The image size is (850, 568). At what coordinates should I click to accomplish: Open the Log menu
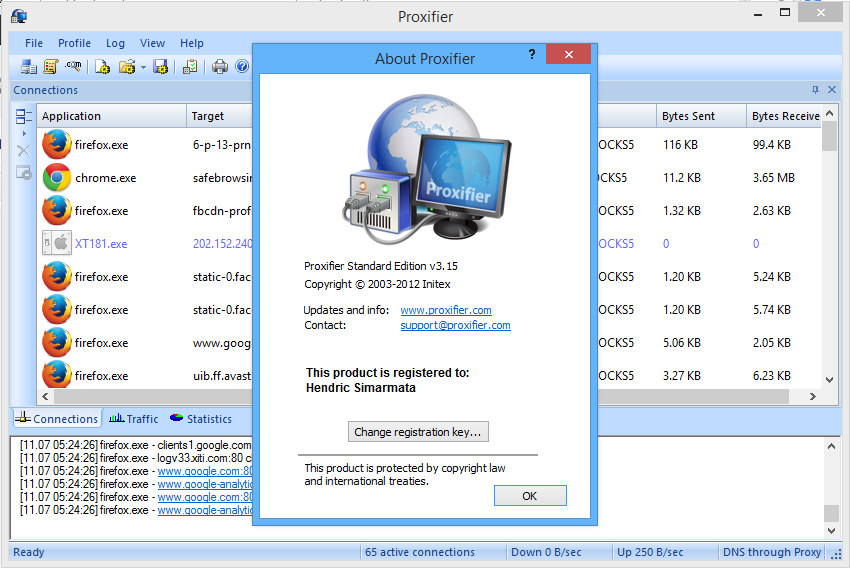[115, 43]
